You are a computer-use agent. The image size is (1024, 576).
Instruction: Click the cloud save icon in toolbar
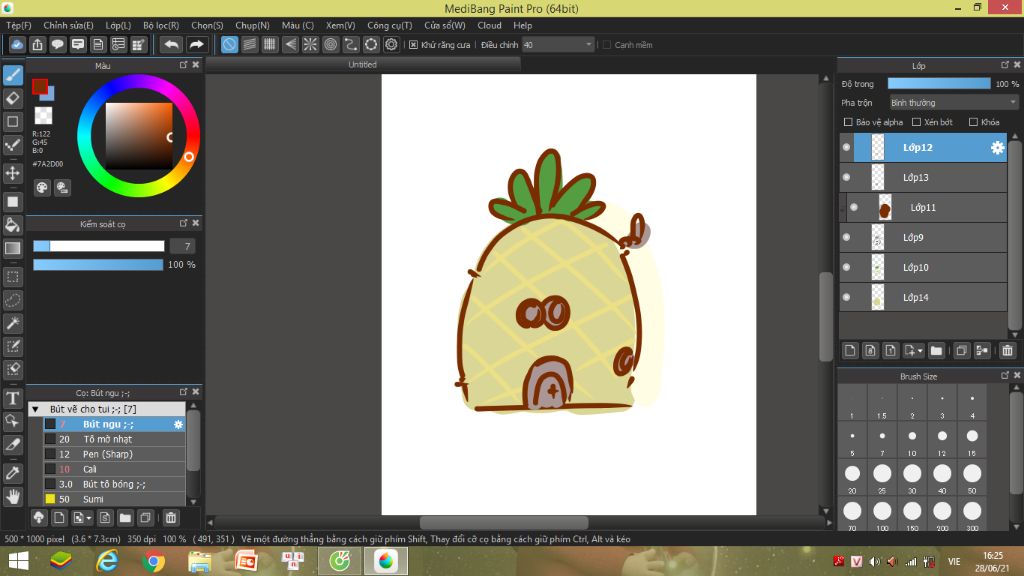tap(17, 44)
